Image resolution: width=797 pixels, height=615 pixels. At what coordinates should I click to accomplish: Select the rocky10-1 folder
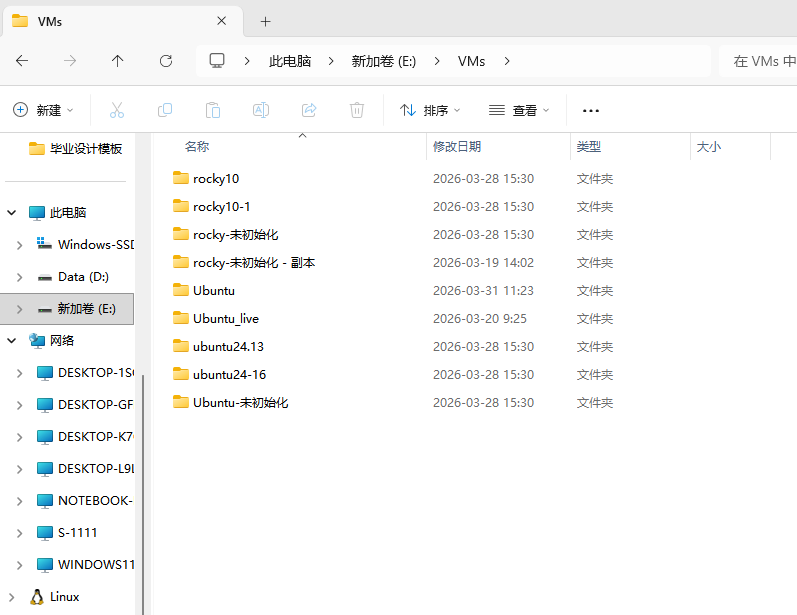(221, 206)
